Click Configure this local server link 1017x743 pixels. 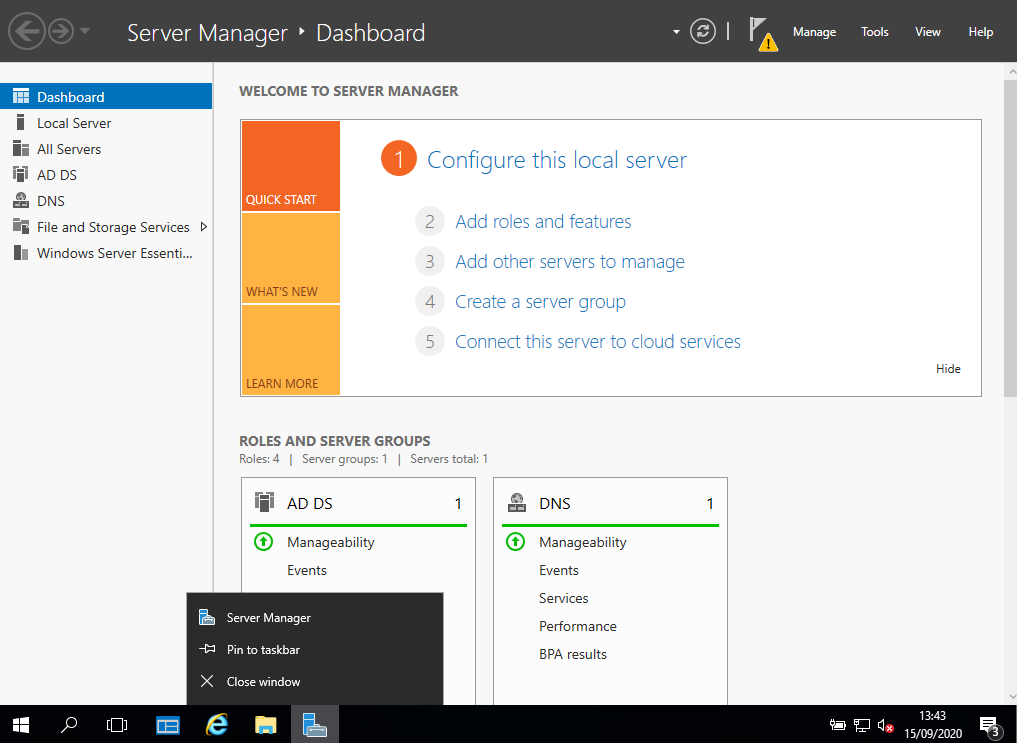tap(556, 160)
